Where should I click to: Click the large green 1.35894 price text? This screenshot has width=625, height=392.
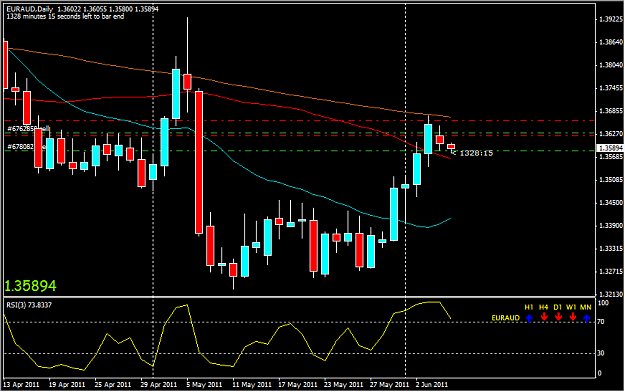point(31,286)
